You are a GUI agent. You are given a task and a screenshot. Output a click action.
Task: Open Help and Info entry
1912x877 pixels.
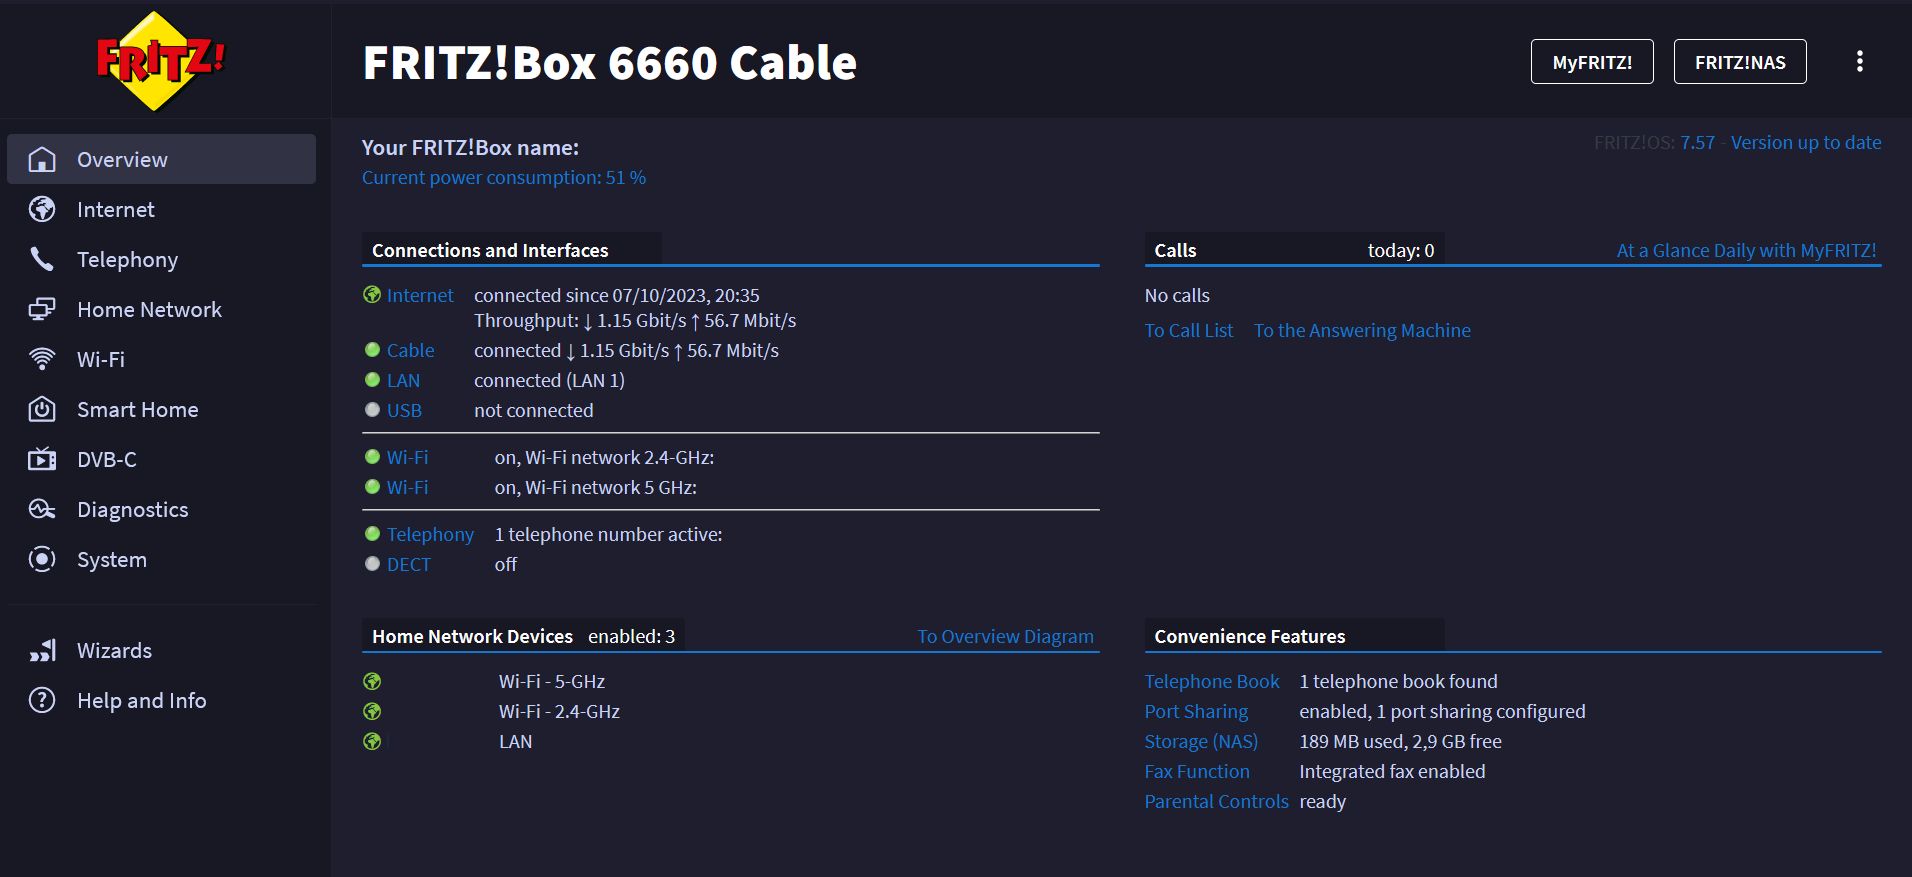(x=161, y=700)
